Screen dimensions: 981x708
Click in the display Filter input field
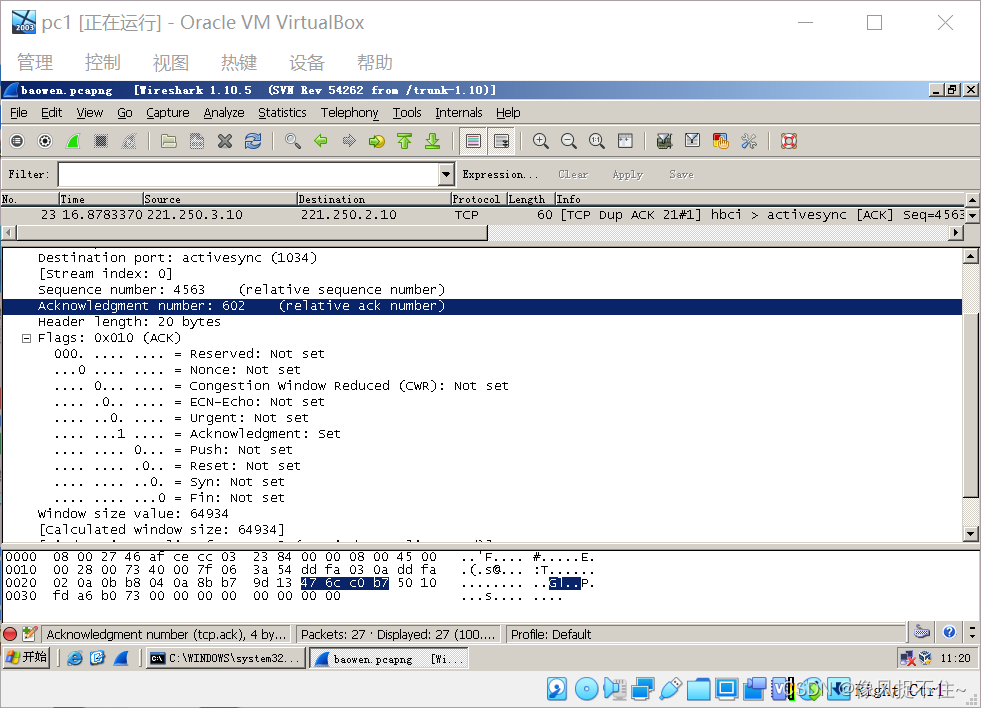click(x=249, y=174)
